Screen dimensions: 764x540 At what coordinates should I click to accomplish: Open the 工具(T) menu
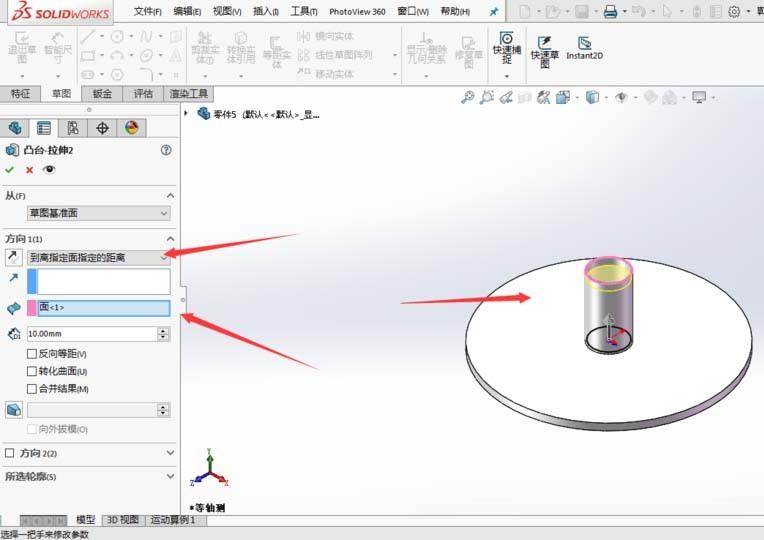click(x=304, y=11)
